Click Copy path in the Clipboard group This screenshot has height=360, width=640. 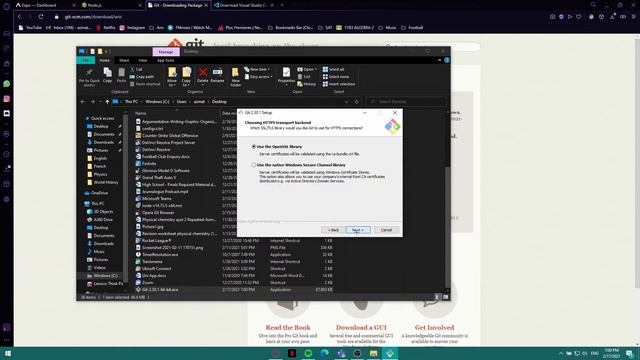pyautogui.click(x=142, y=77)
